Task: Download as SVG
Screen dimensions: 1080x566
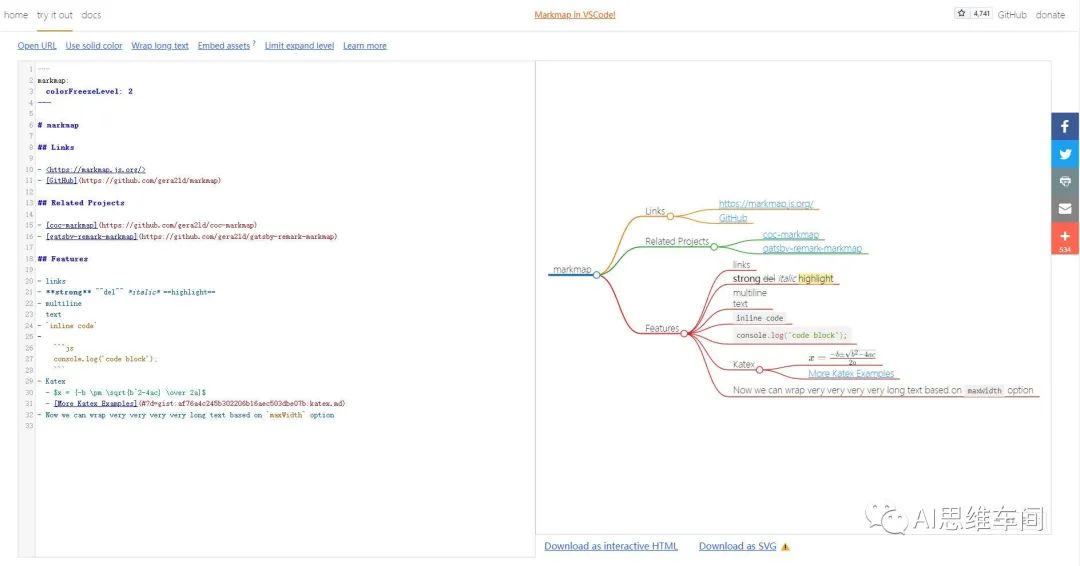Action: point(738,546)
